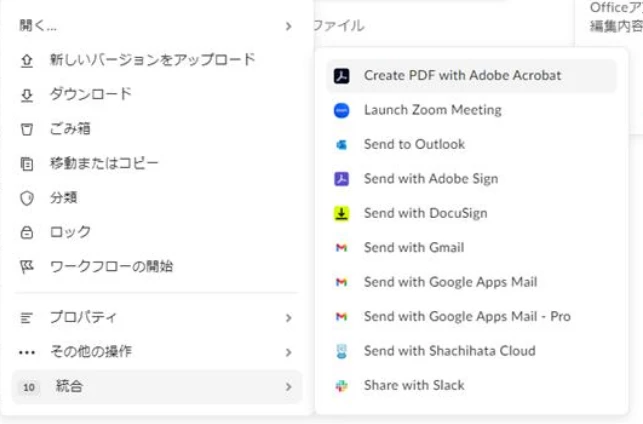Select Send with Adobe Sign
Image resolution: width=643 pixels, height=424 pixels.
coord(472,179)
